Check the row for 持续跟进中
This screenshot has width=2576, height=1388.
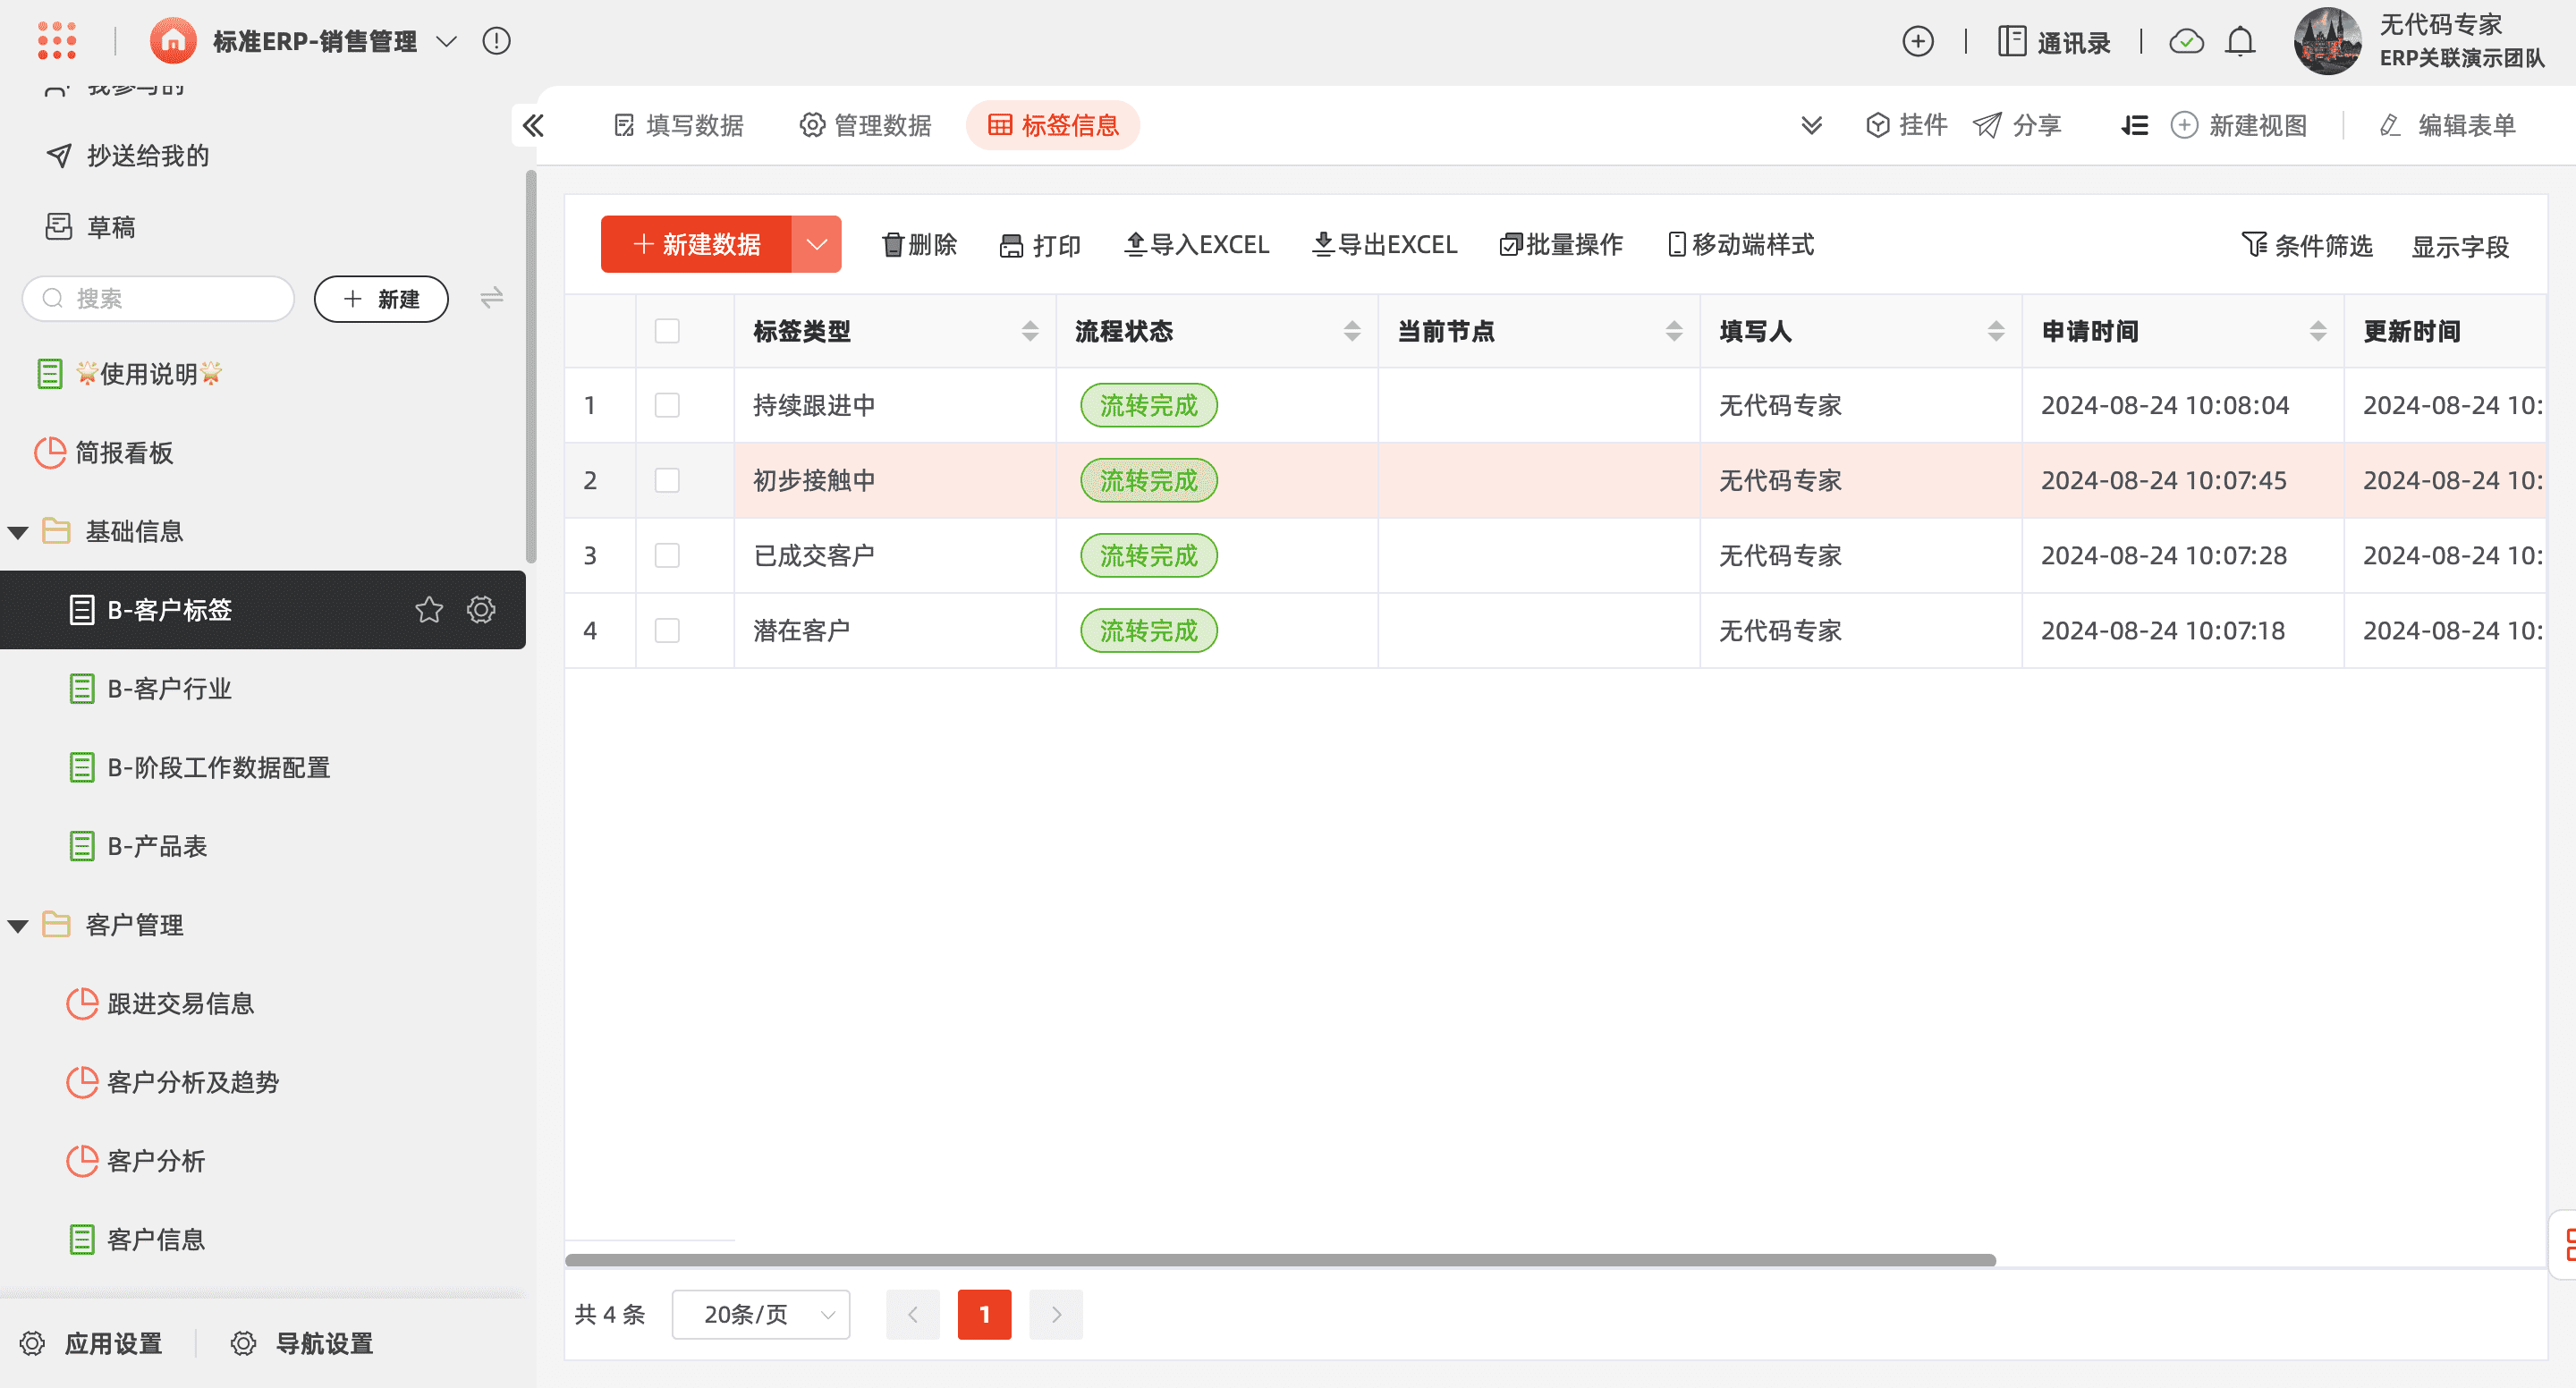tap(667, 405)
